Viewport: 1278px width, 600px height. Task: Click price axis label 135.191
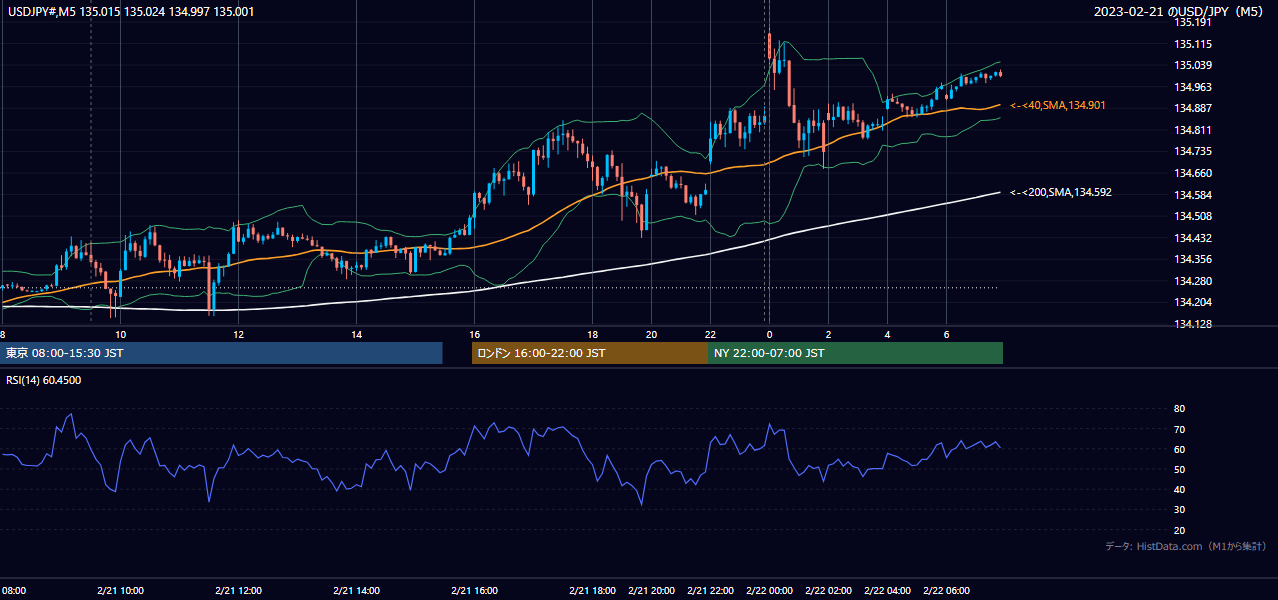pyautogui.click(x=1193, y=22)
